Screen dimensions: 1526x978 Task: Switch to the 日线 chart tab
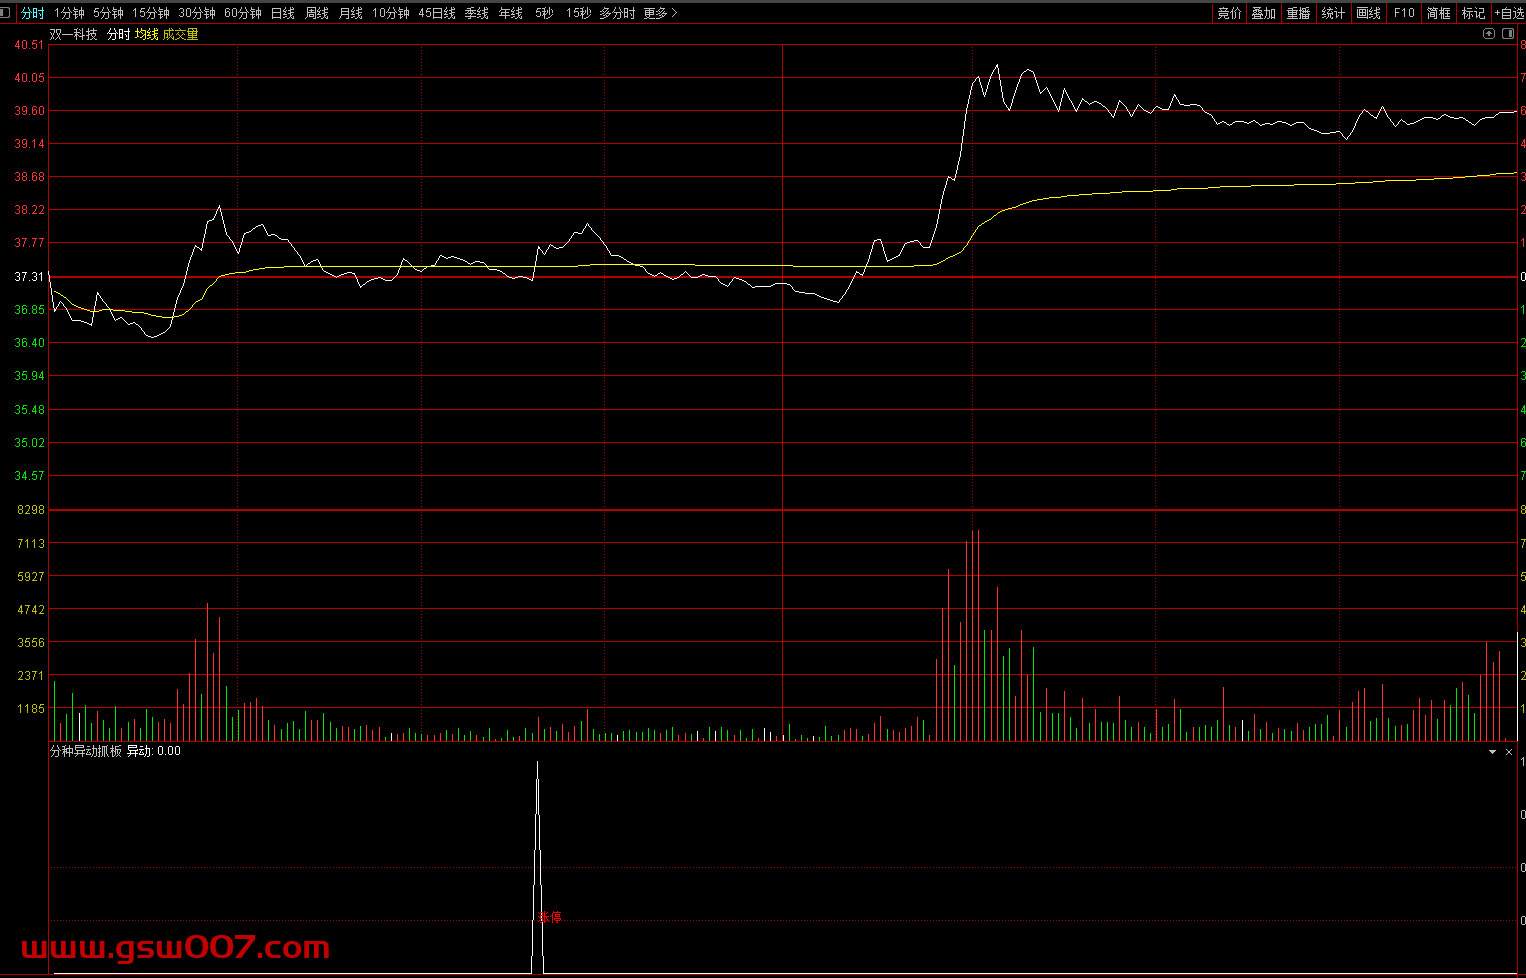(x=283, y=13)
